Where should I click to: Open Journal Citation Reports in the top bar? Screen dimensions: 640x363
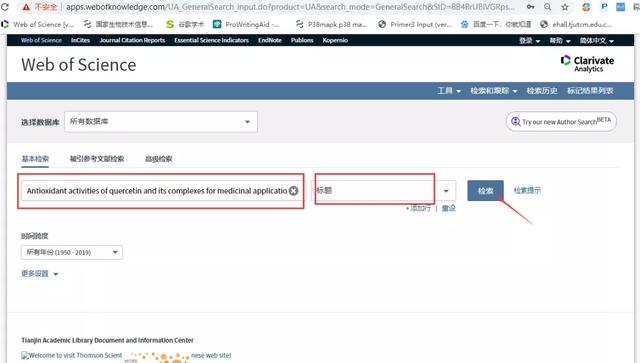(x=132, y=40)
